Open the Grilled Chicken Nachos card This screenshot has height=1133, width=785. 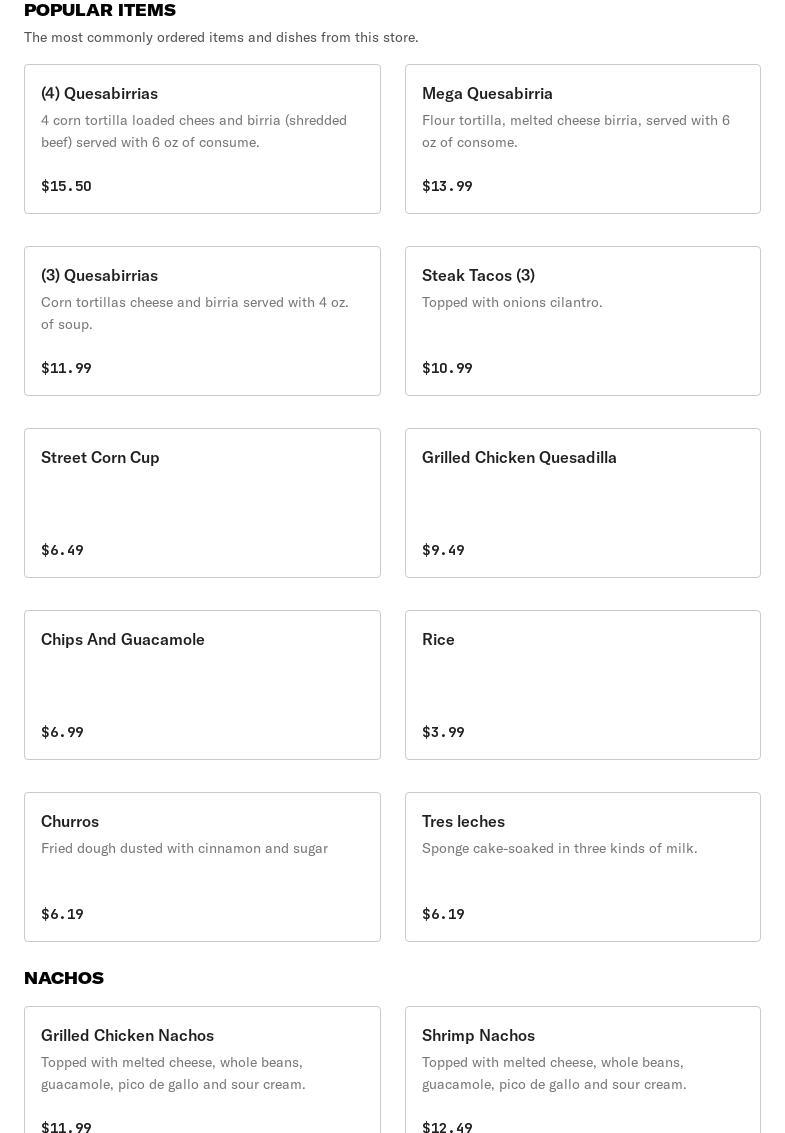[x=202, y=1070]
